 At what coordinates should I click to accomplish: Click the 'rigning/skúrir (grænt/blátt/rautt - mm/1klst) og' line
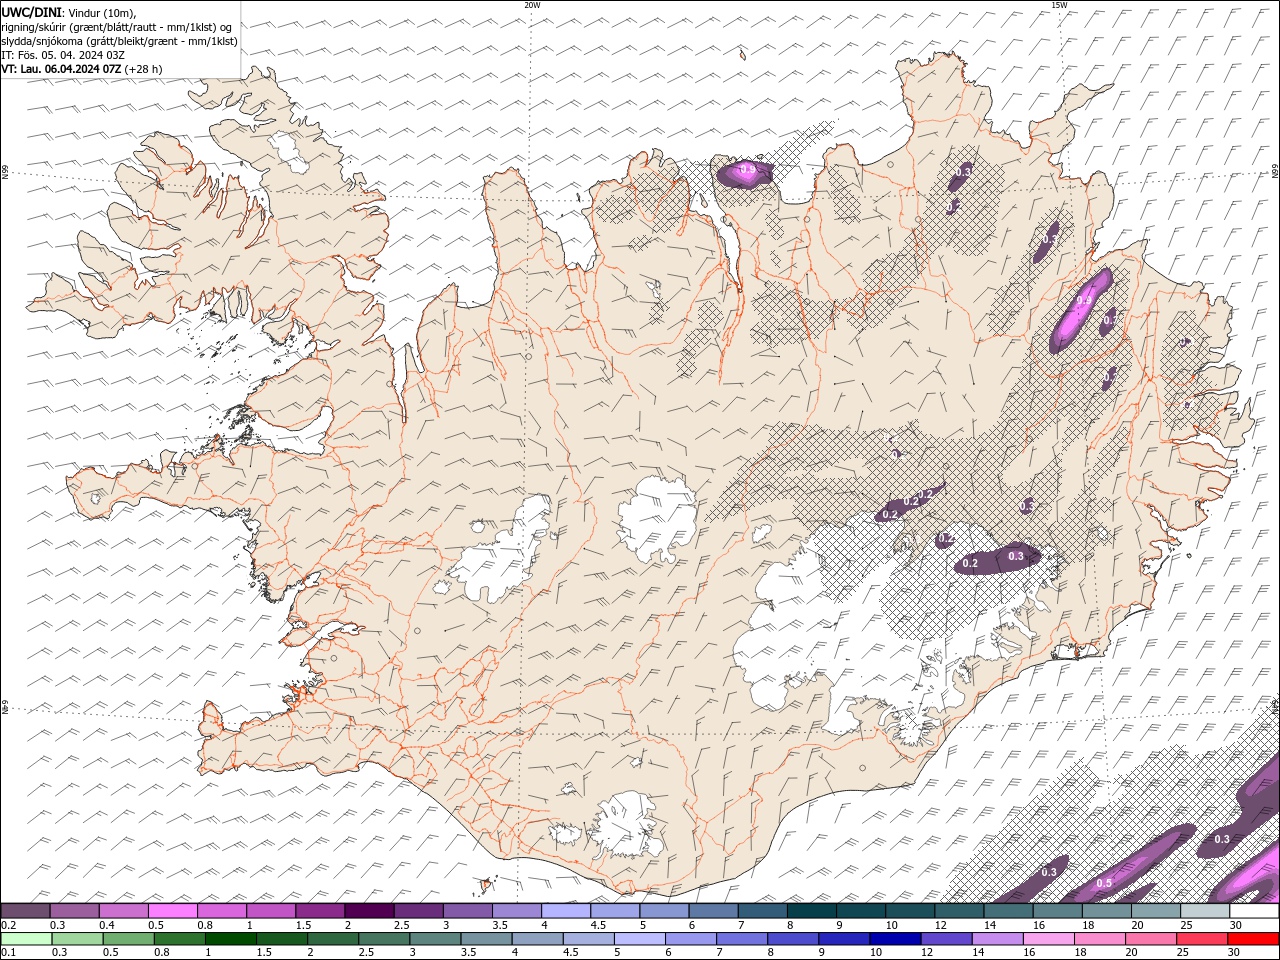tap(117, 26)
